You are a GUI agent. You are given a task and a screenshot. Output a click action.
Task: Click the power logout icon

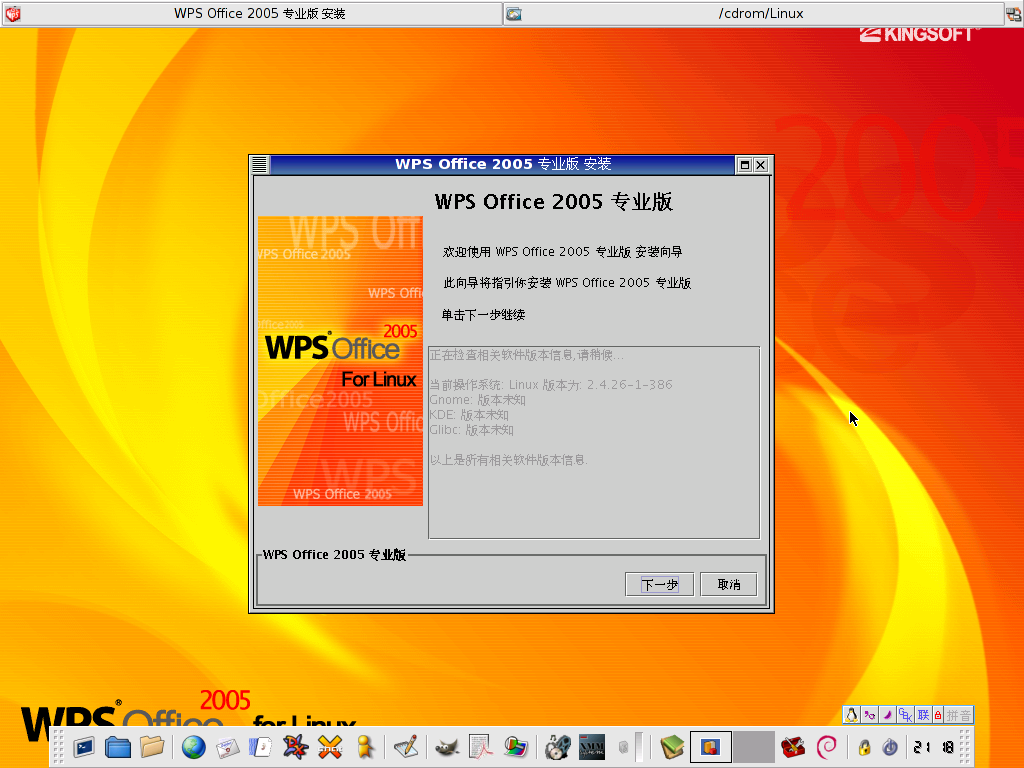(x=889, y=746)
